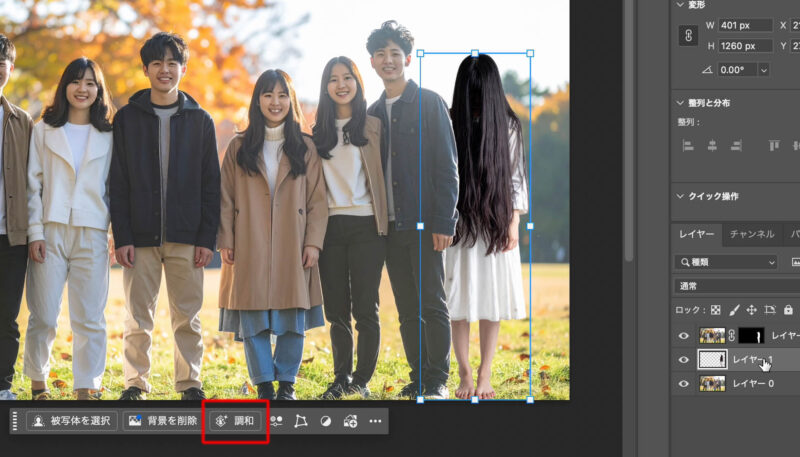The height and width of the screenshot is (457, 800).
Task: Click the 整列： label
Action: pos(689,122)
